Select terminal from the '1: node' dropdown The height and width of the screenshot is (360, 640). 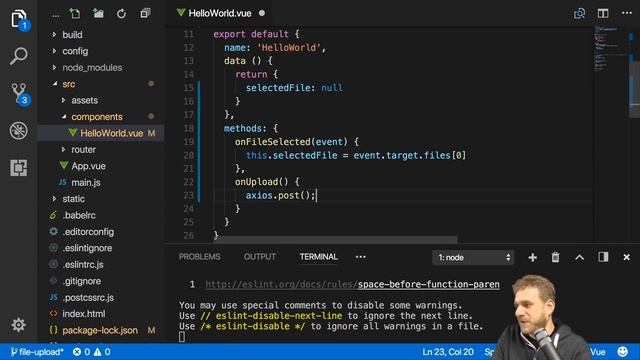click(x=473, y=258)
